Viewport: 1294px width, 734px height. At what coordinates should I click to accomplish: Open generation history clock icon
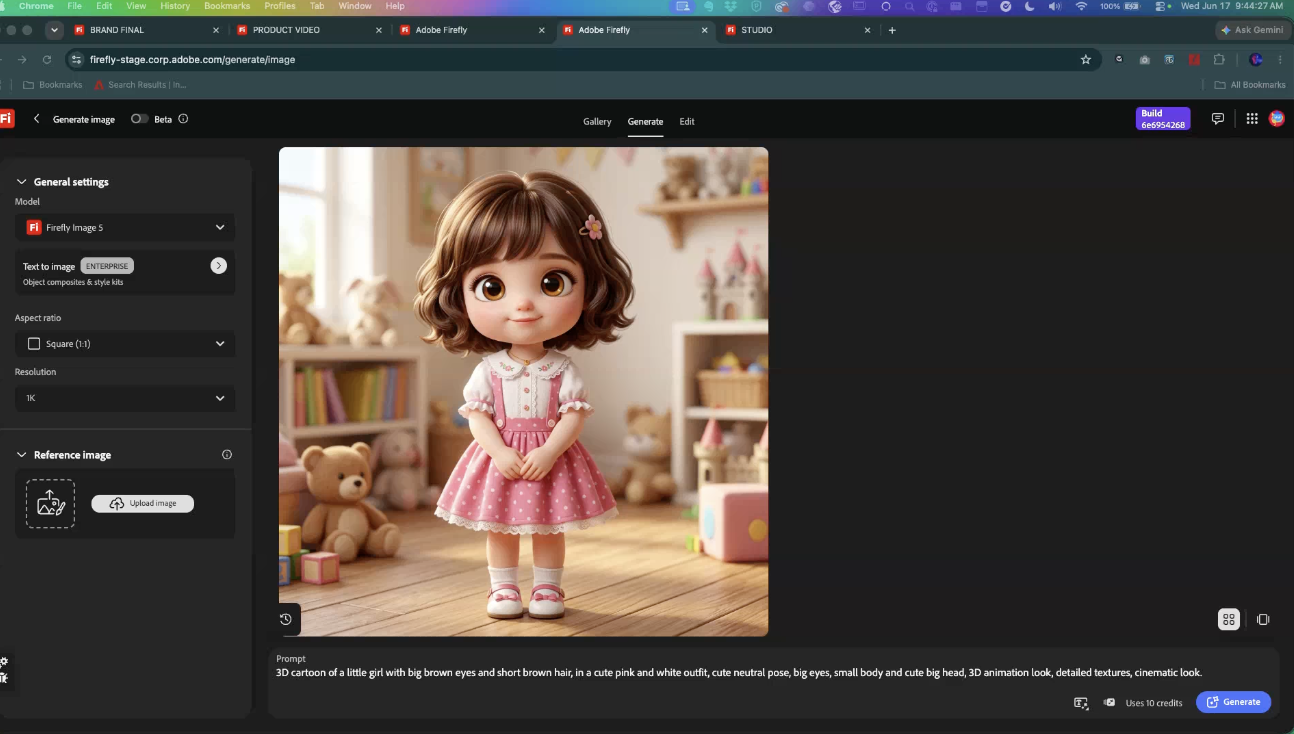click(x=286, y=619)
